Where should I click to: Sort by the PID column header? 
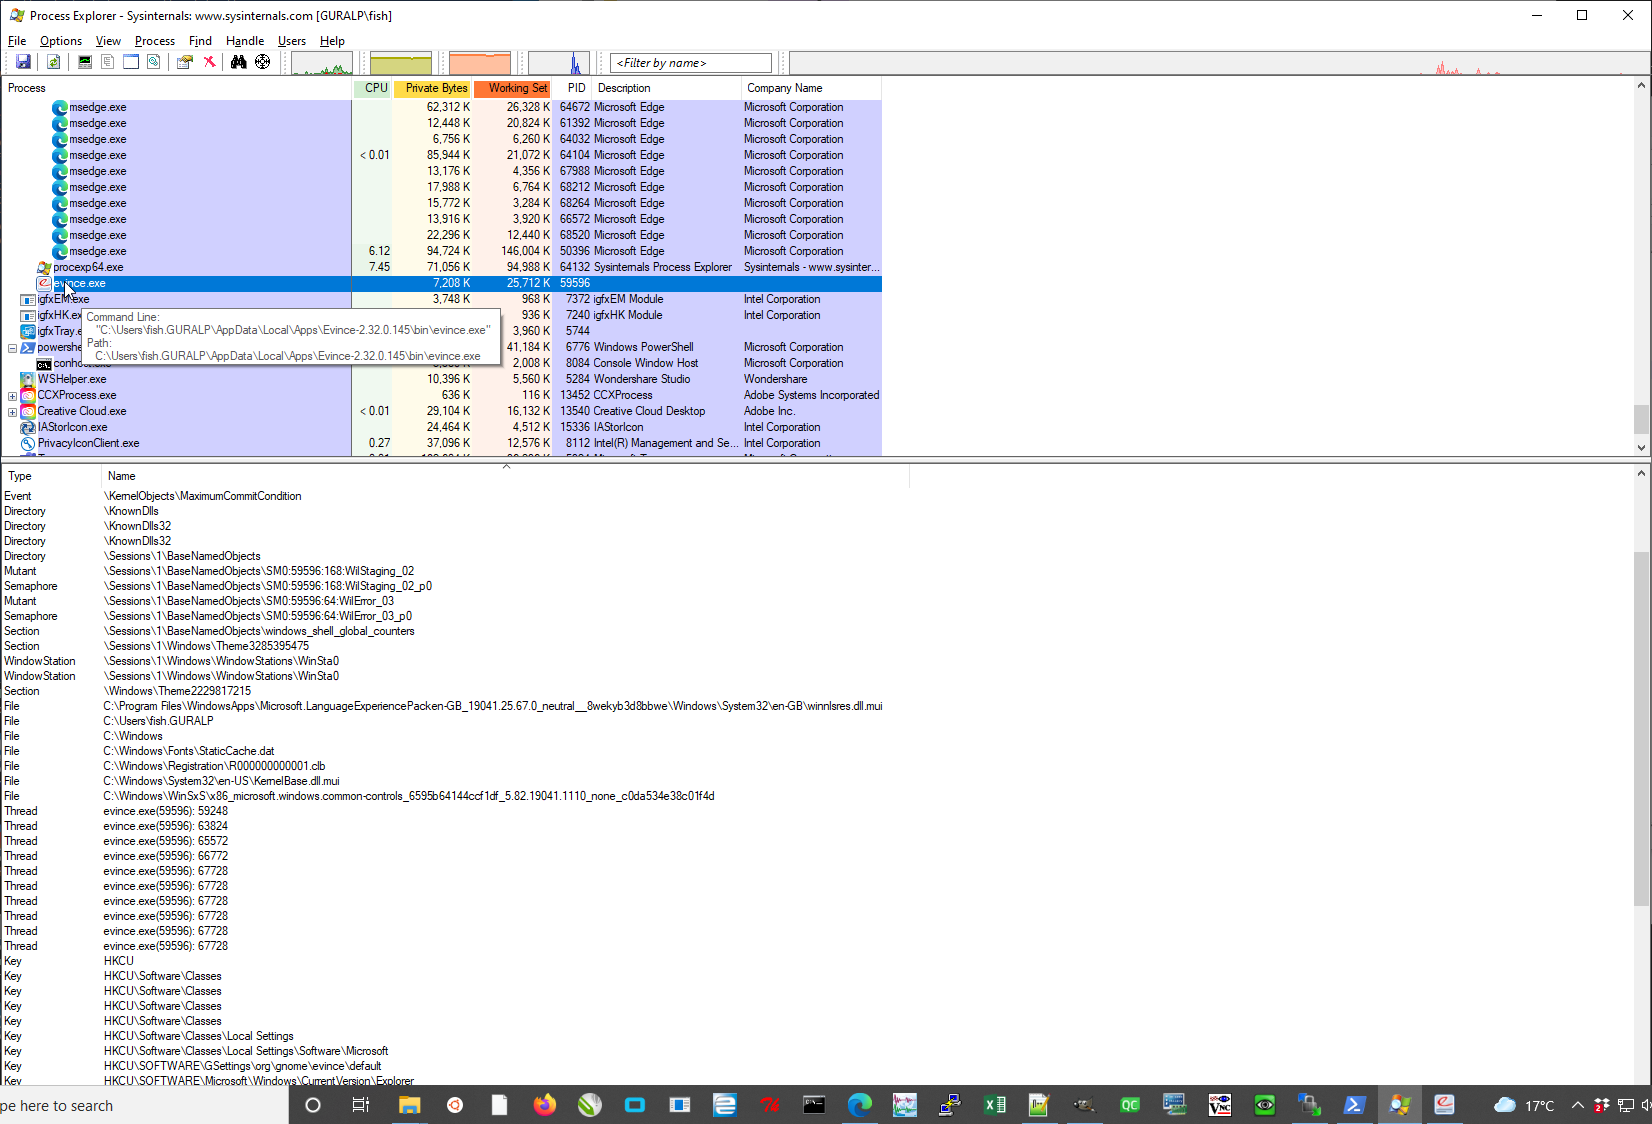pos(573,88)
